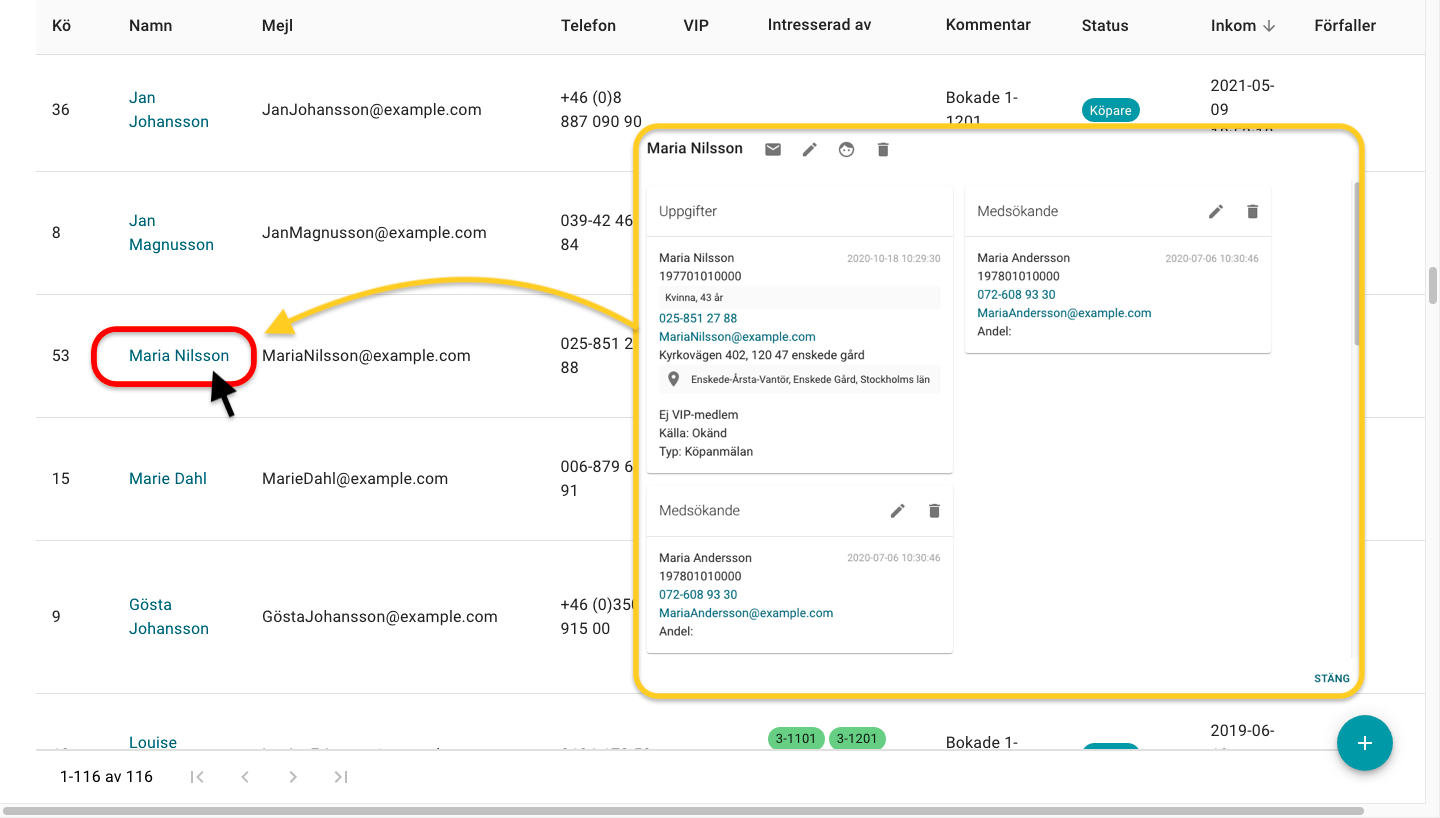1440x818 pixels.
Task: Go to last page of the table
Action: point(341,777)
